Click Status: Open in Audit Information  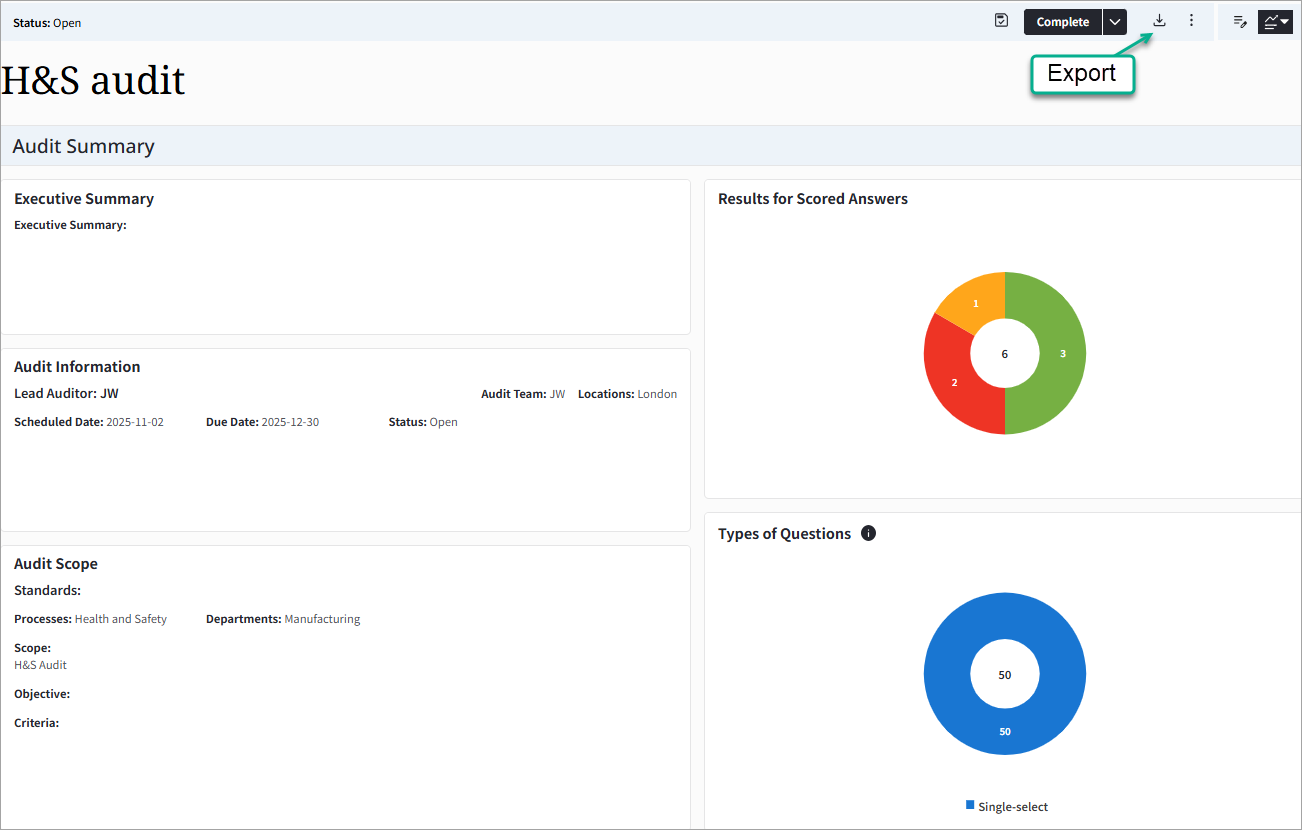pyautogui.click(x=423, y=422)
